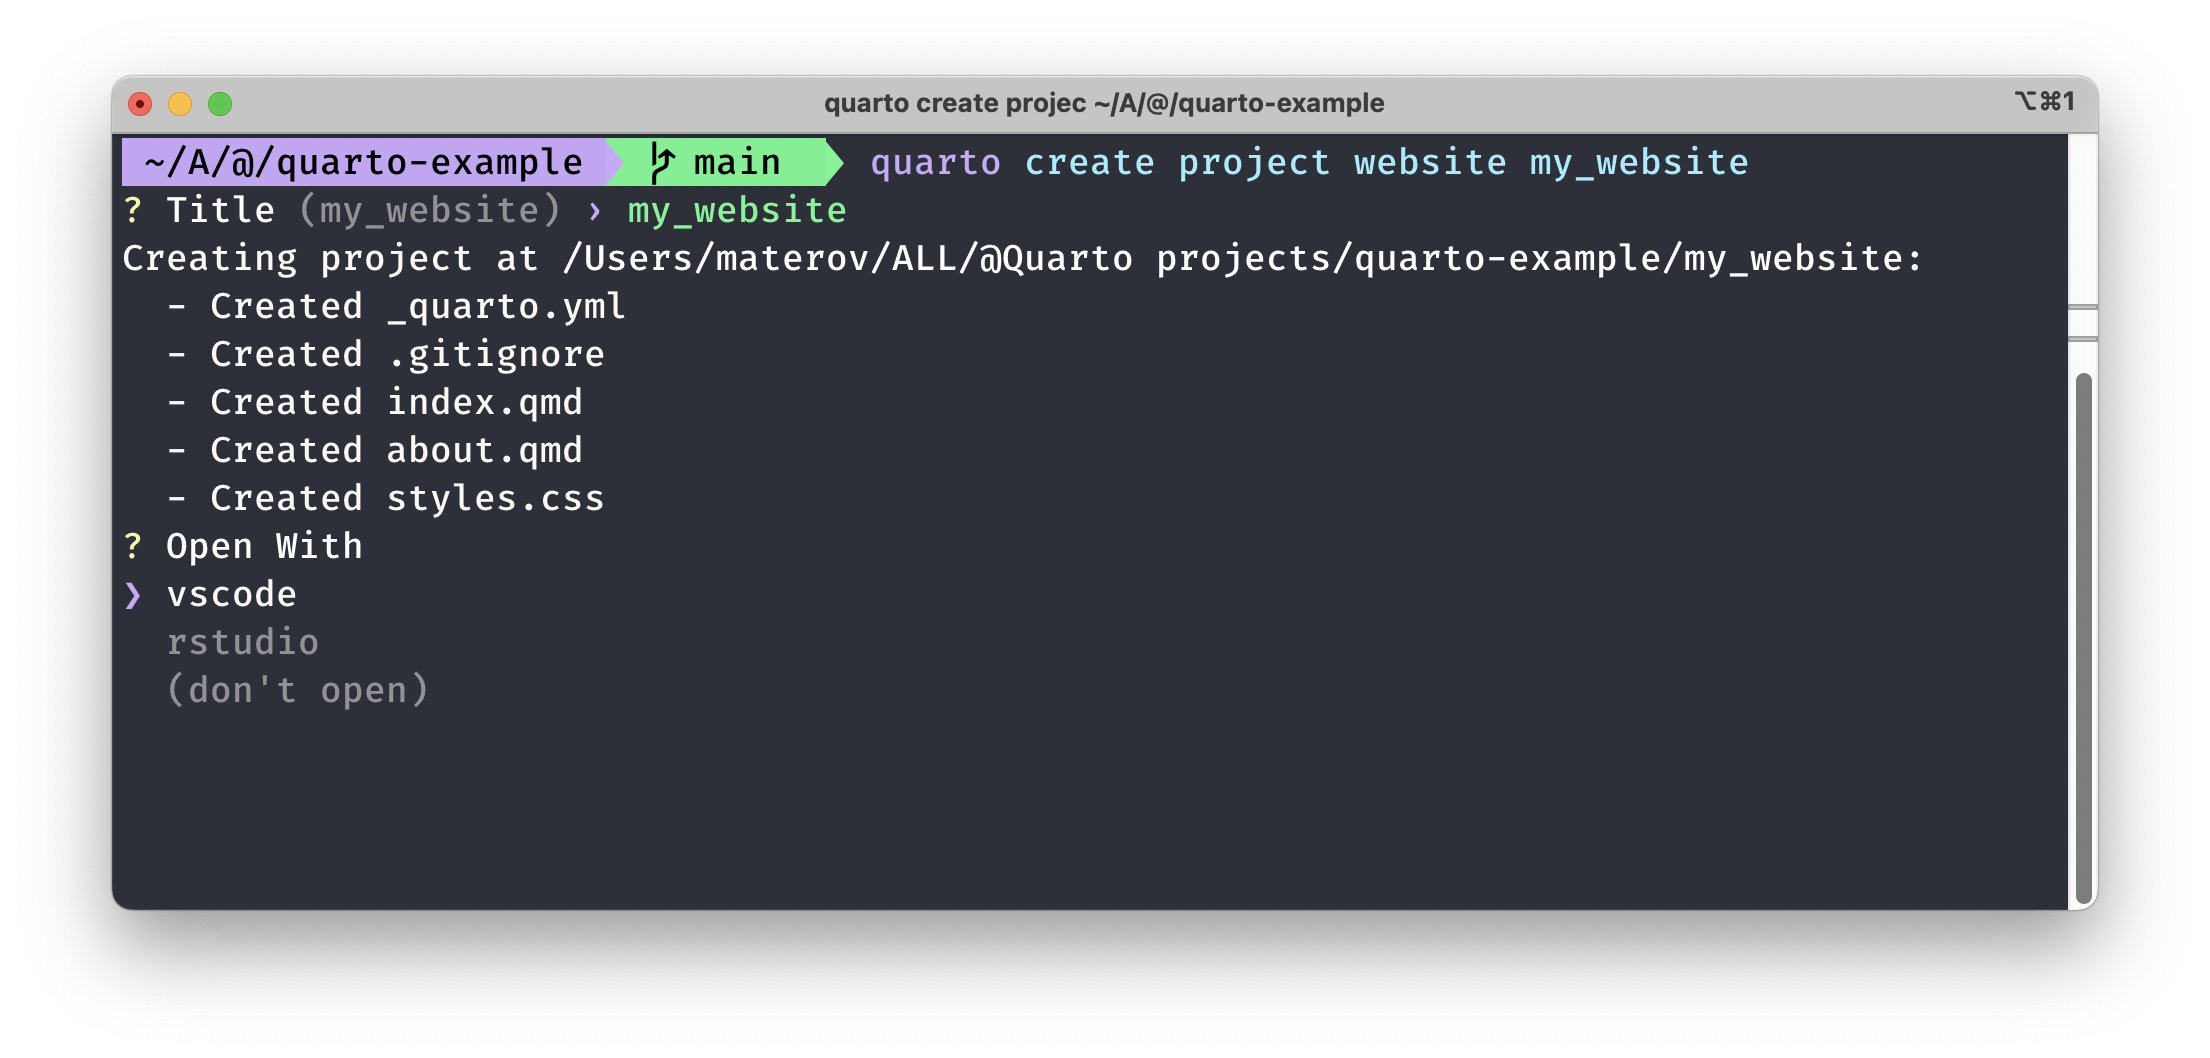This screenshot has height=1058, width=2210.
Task: Click the green main branch segment
Action: pyautogui.click(x=726, y=162)
